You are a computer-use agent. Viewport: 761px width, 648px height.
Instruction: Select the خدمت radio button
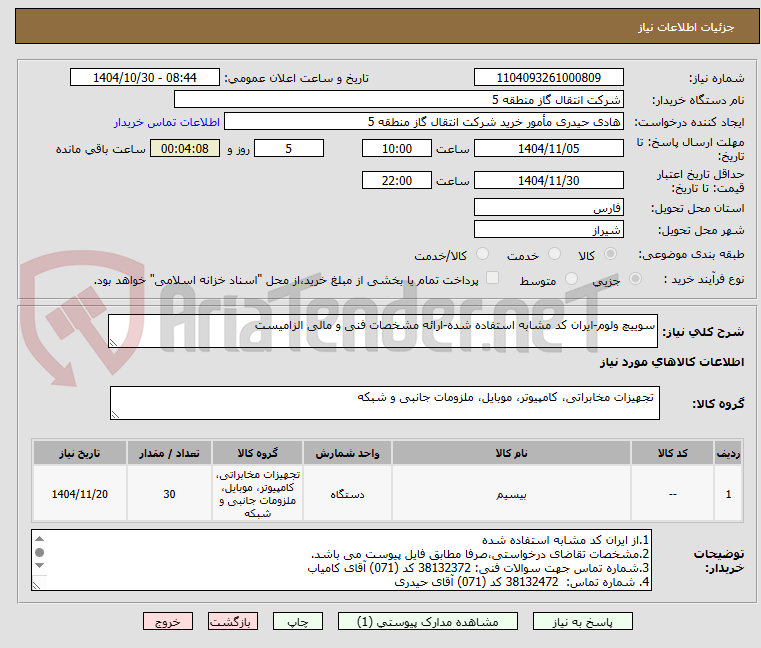pos(554,254)
